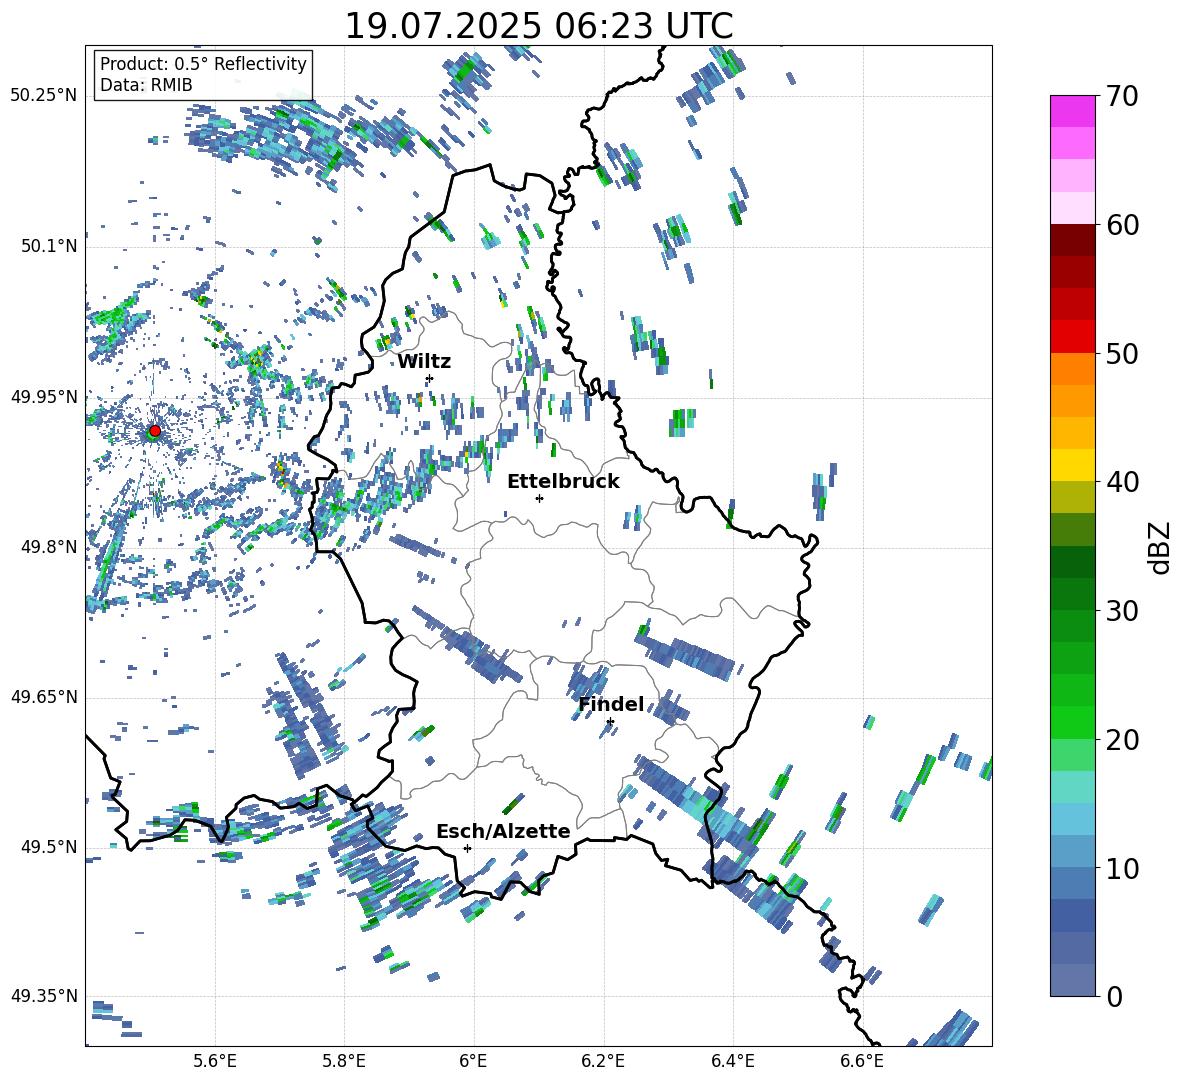Click the 6.6°E longitude label

862,1061
